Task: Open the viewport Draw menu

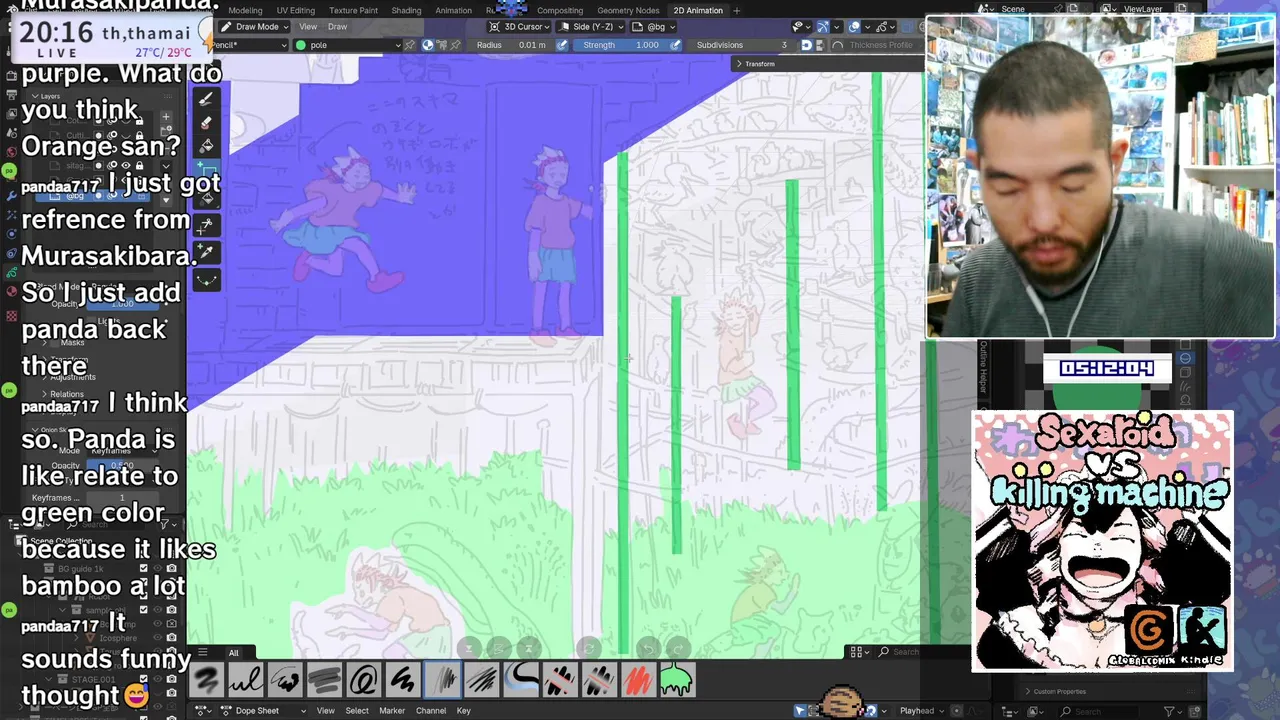Action: pyautogui.click(x=338, y=27)
